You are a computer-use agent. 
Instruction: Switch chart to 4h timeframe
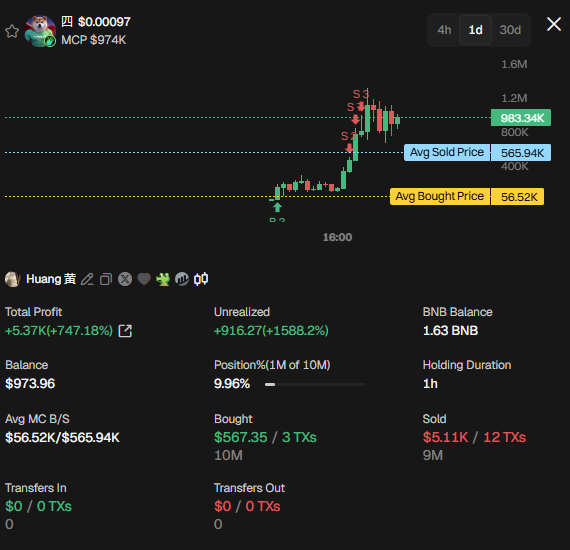444,30
